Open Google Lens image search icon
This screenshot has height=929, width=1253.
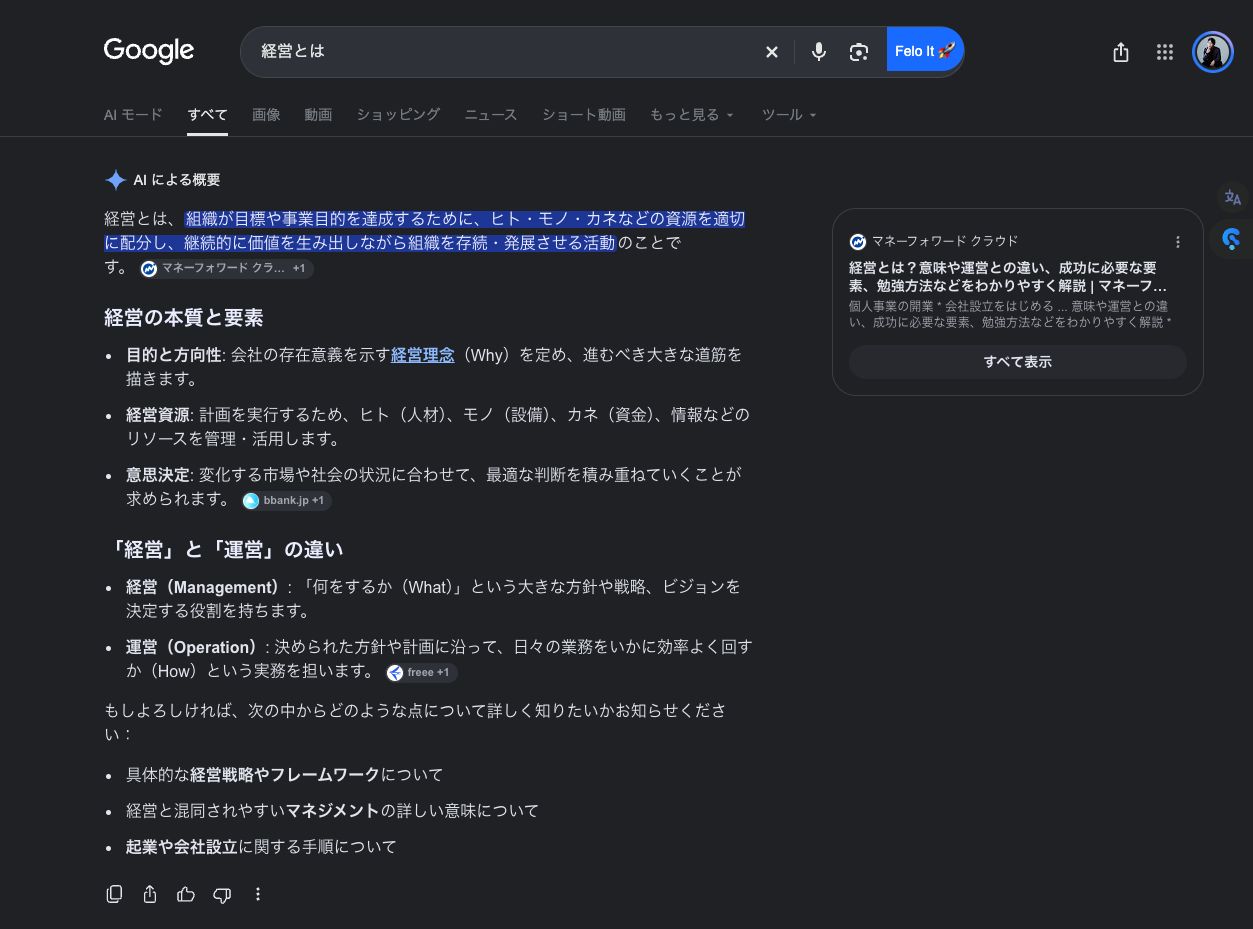858,52
